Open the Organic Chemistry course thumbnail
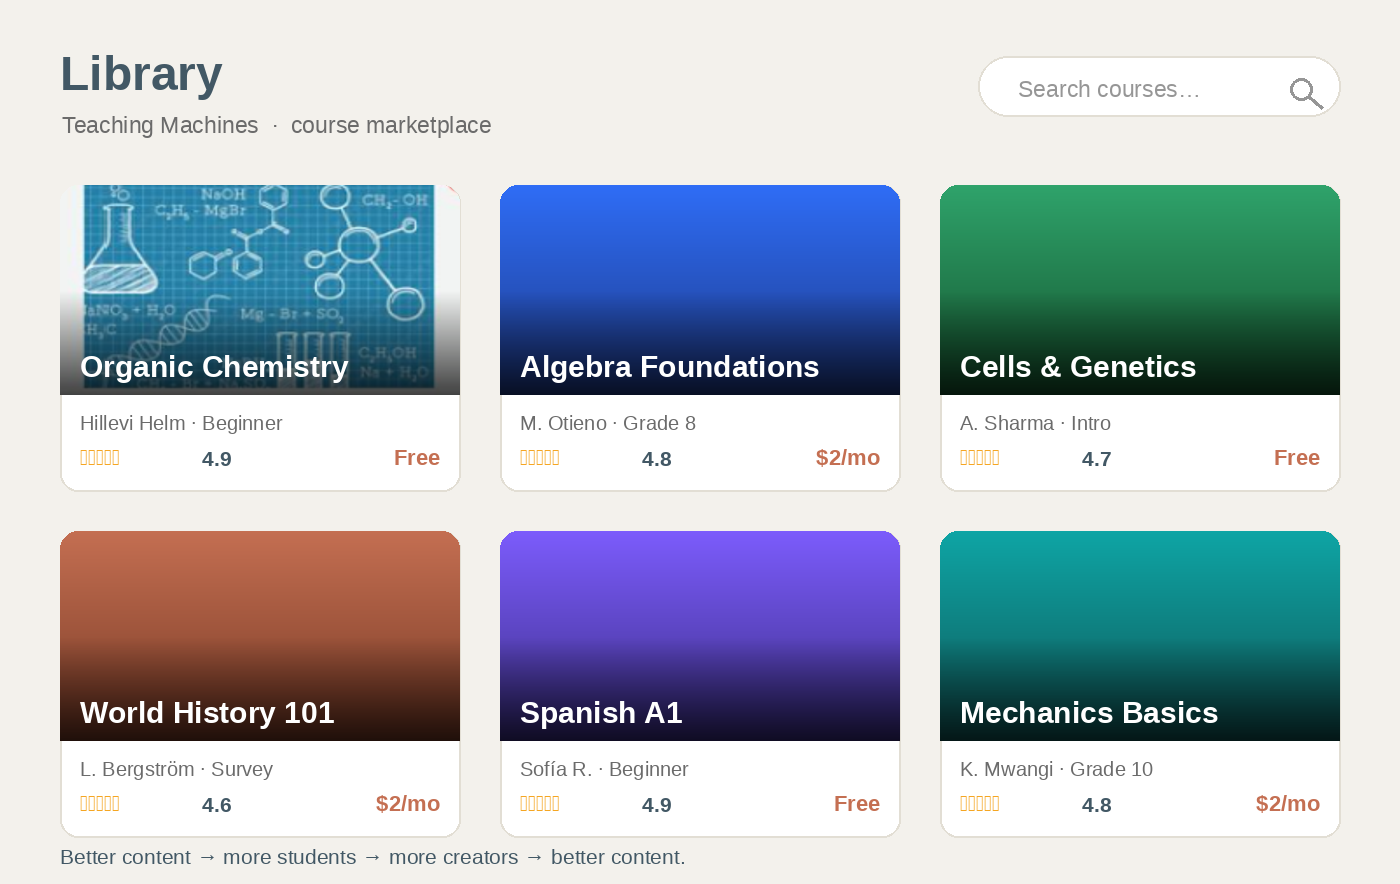 (x=260, y=290)
